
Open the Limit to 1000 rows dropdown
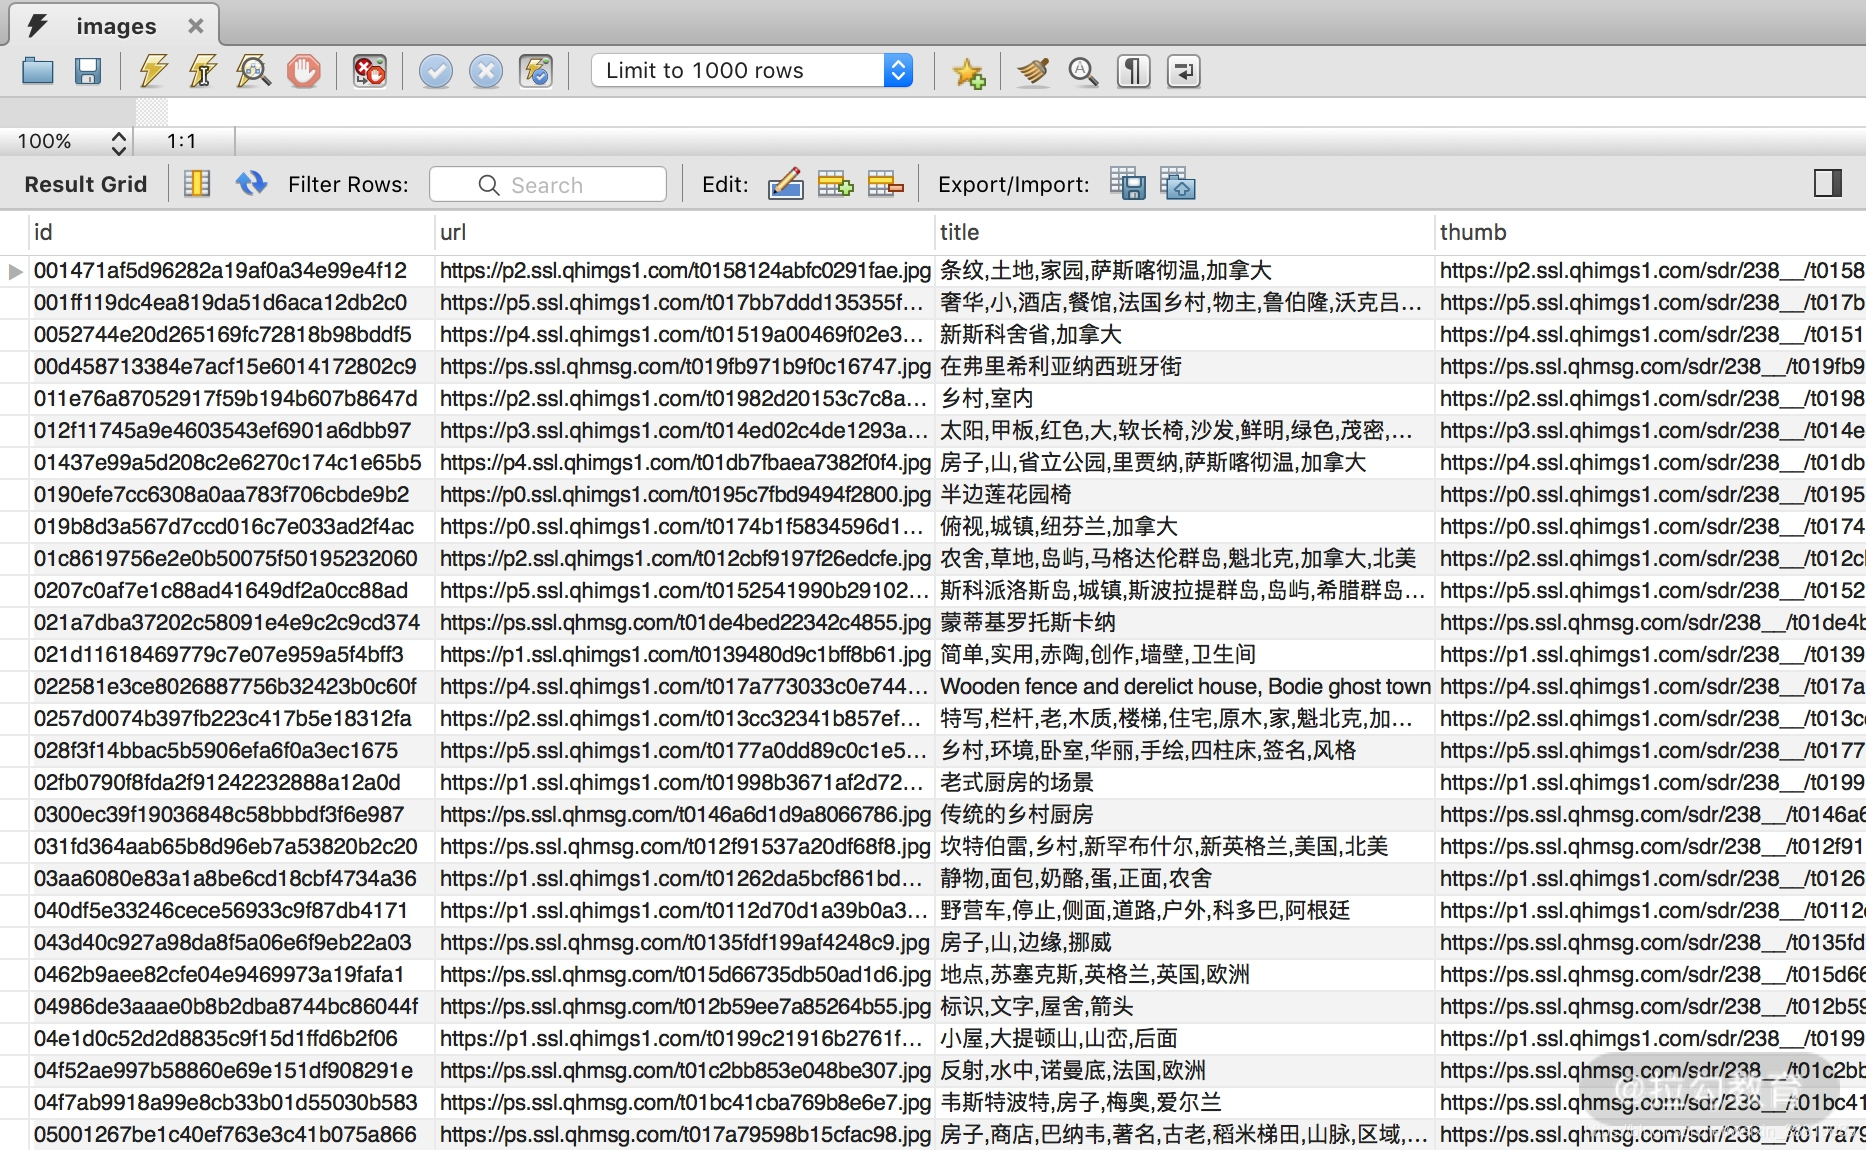click(752, 70)
